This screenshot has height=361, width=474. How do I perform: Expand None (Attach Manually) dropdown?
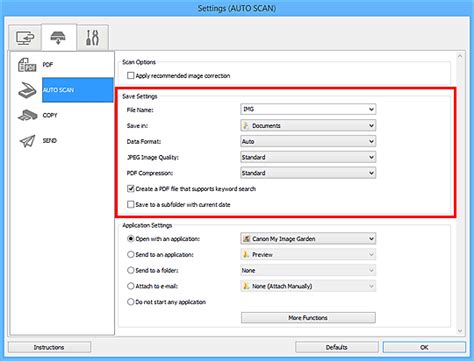click(308, 286)
